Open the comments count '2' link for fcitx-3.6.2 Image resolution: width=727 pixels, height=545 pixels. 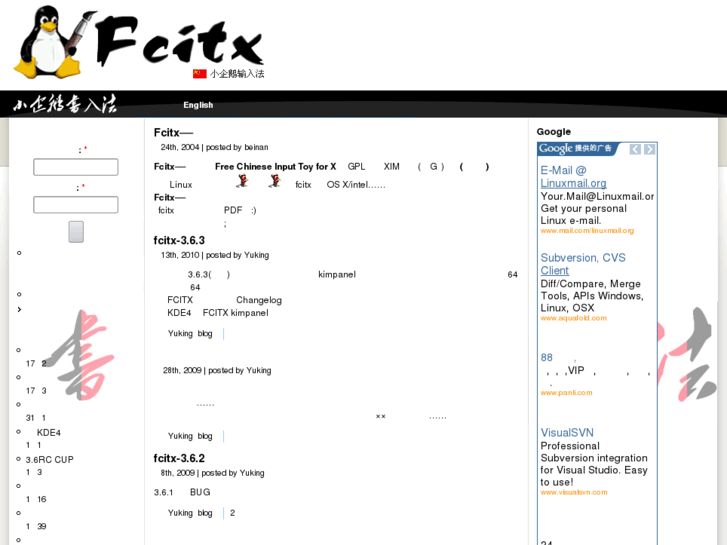[x=232, y=513]
